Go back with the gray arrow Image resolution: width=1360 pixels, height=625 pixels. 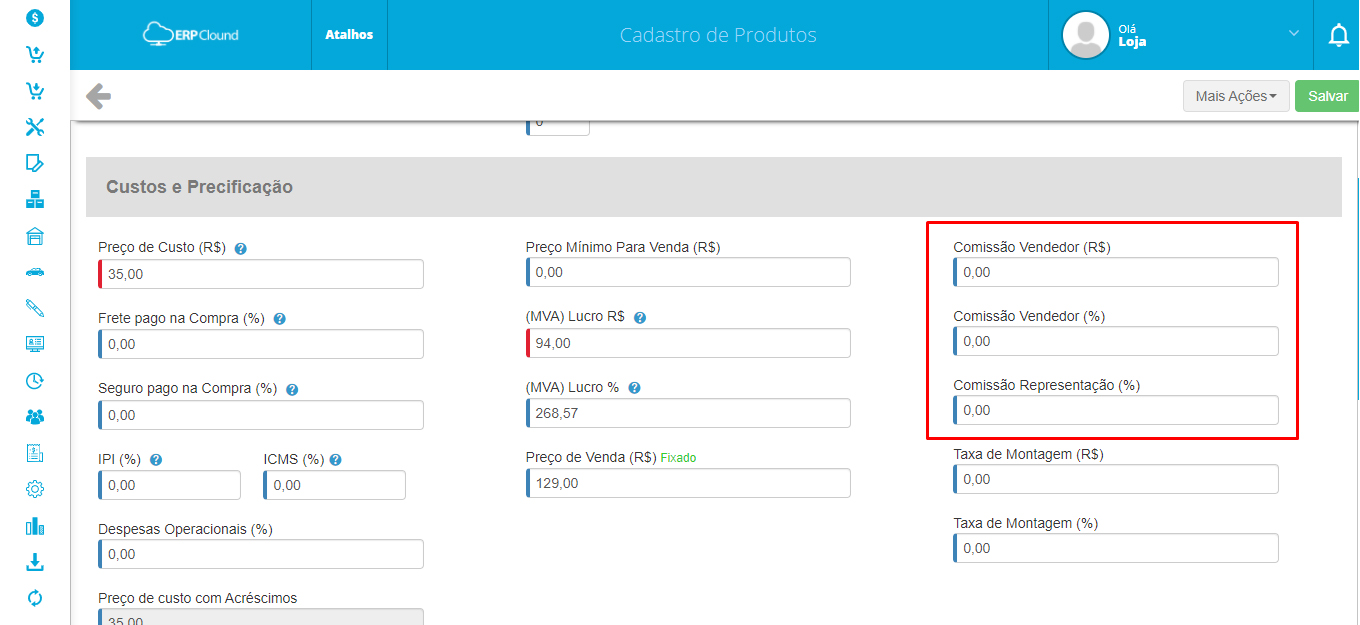click(98, 96)
